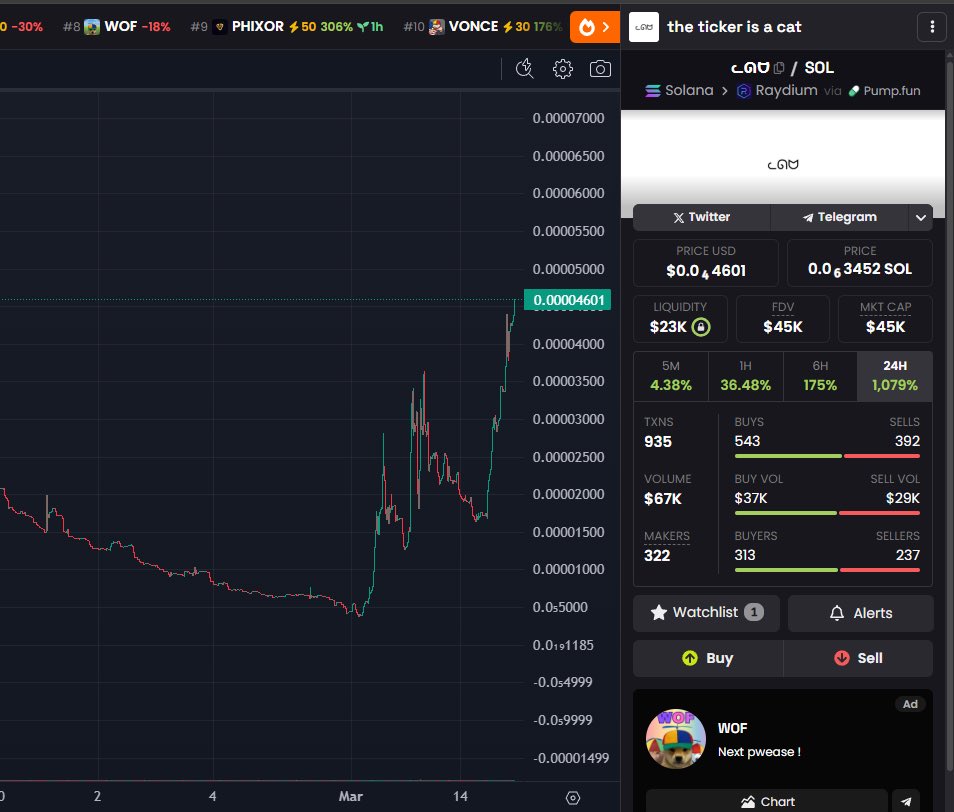Click the Buy button
This screenshot has height=812, width=954.
708,658
